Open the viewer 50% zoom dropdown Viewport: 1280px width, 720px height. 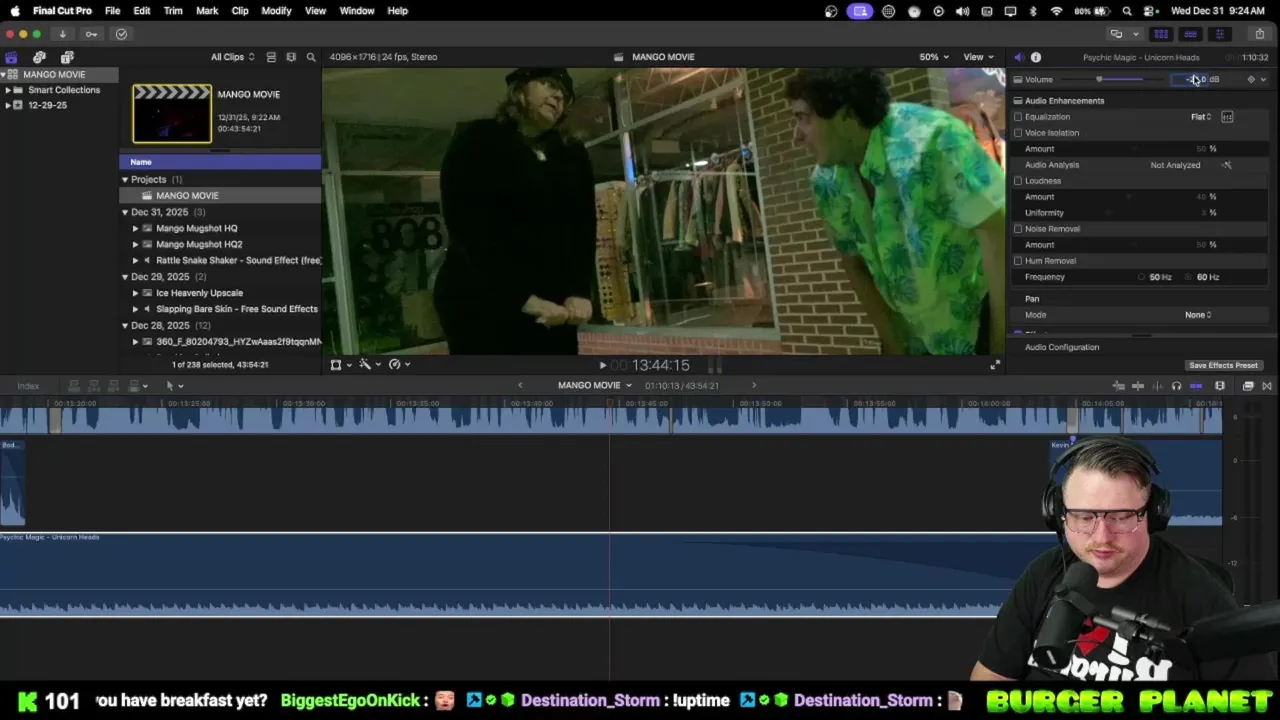pos(934,57)
